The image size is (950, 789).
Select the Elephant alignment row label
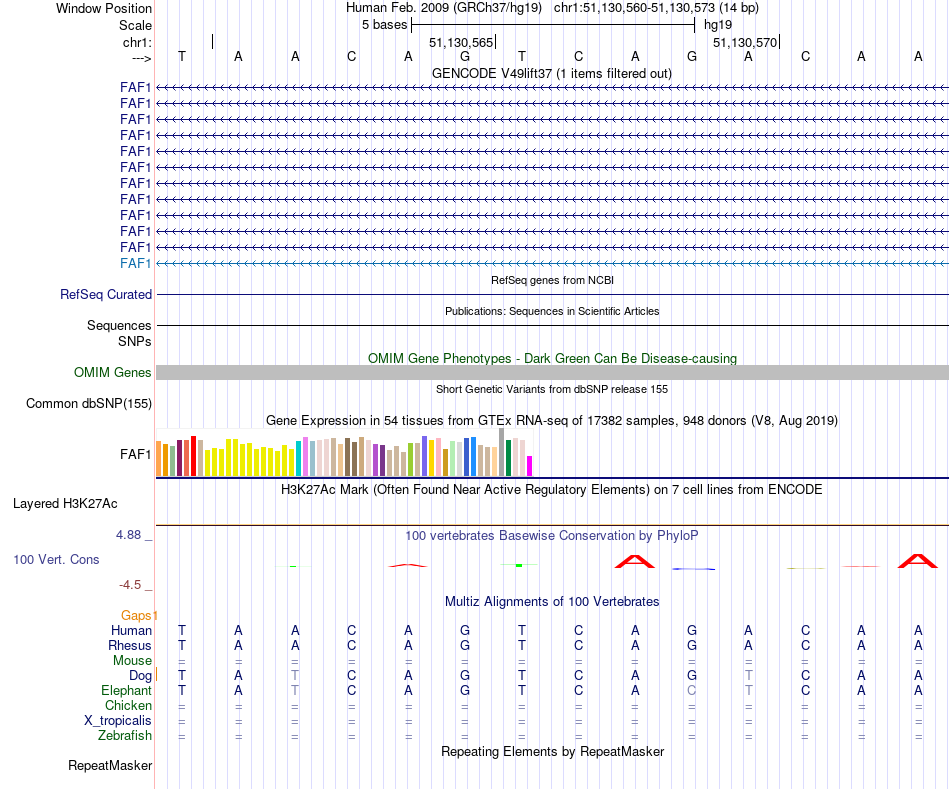click(126, 691)
